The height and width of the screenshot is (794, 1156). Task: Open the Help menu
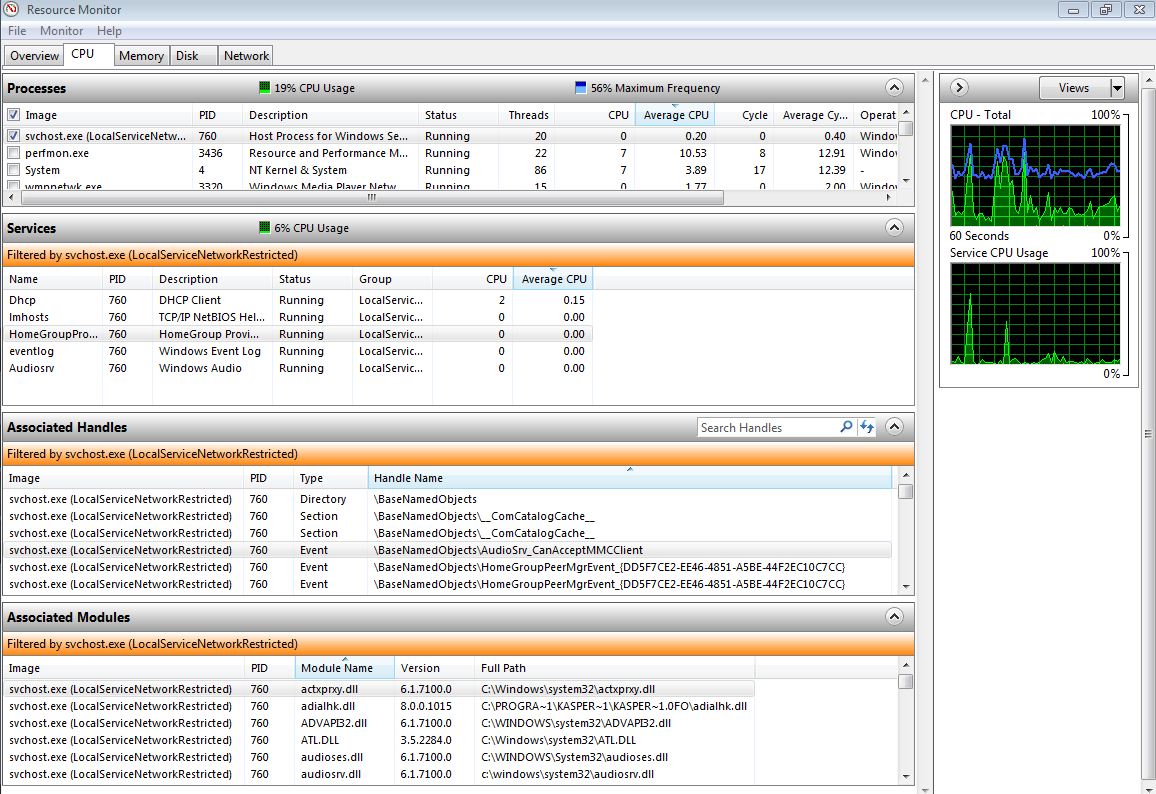109,31
